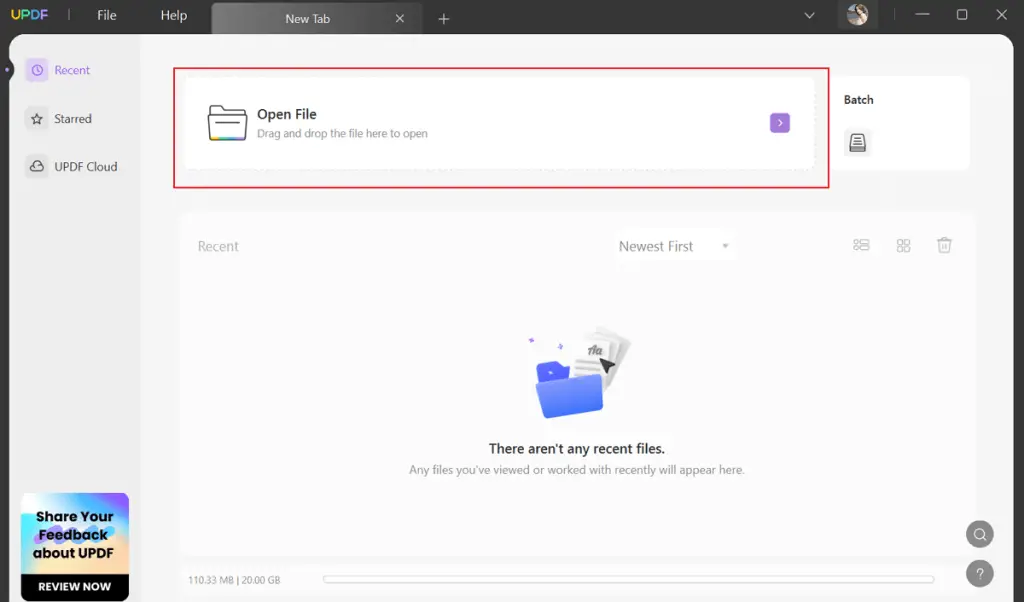Open the help question mark button
Viewport: 1024px width, 602px height.
[980, 573]
